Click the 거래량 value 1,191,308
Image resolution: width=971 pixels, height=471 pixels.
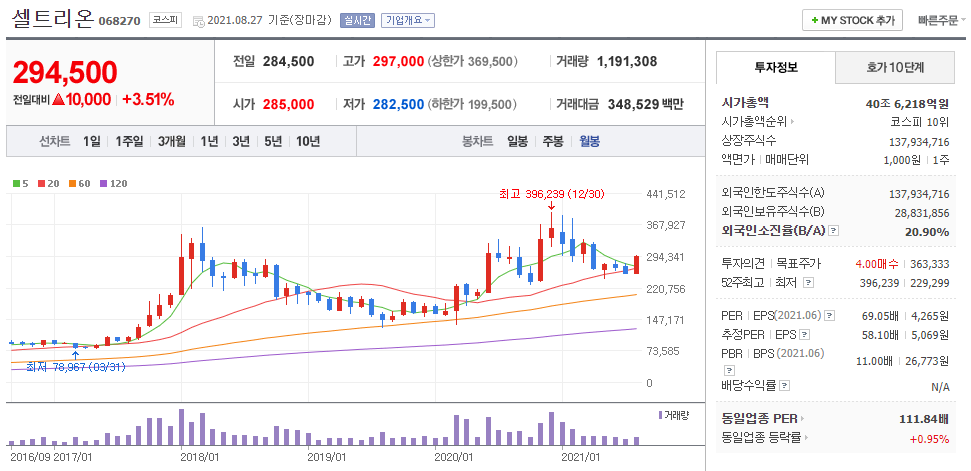coord(627,62)
